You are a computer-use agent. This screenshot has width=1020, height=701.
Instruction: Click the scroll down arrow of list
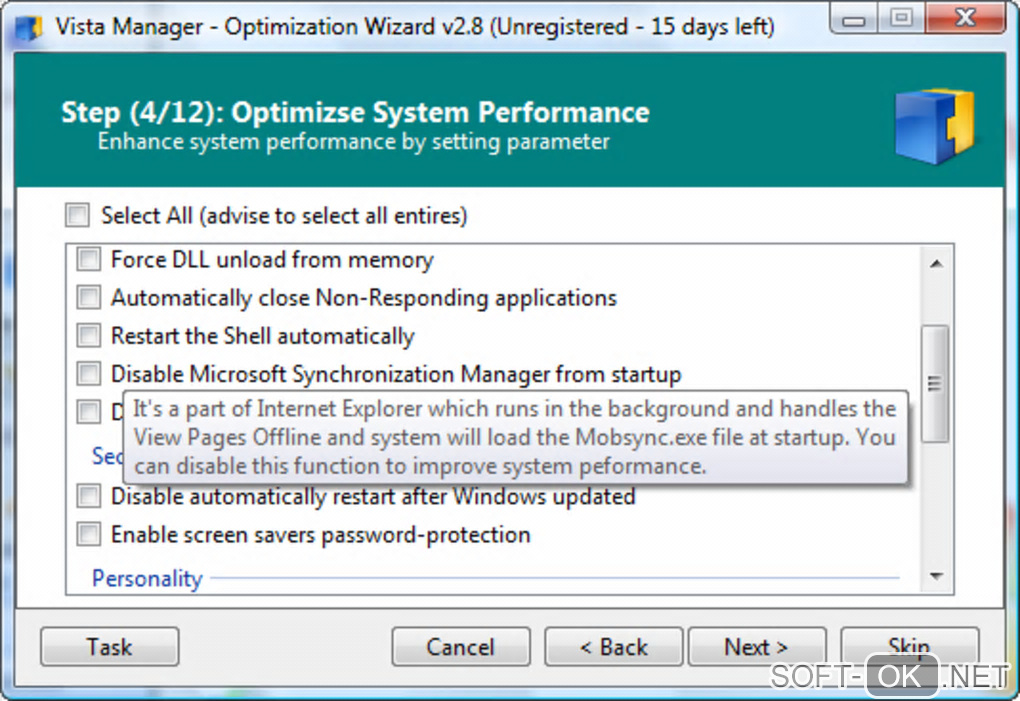click(936, 576)
